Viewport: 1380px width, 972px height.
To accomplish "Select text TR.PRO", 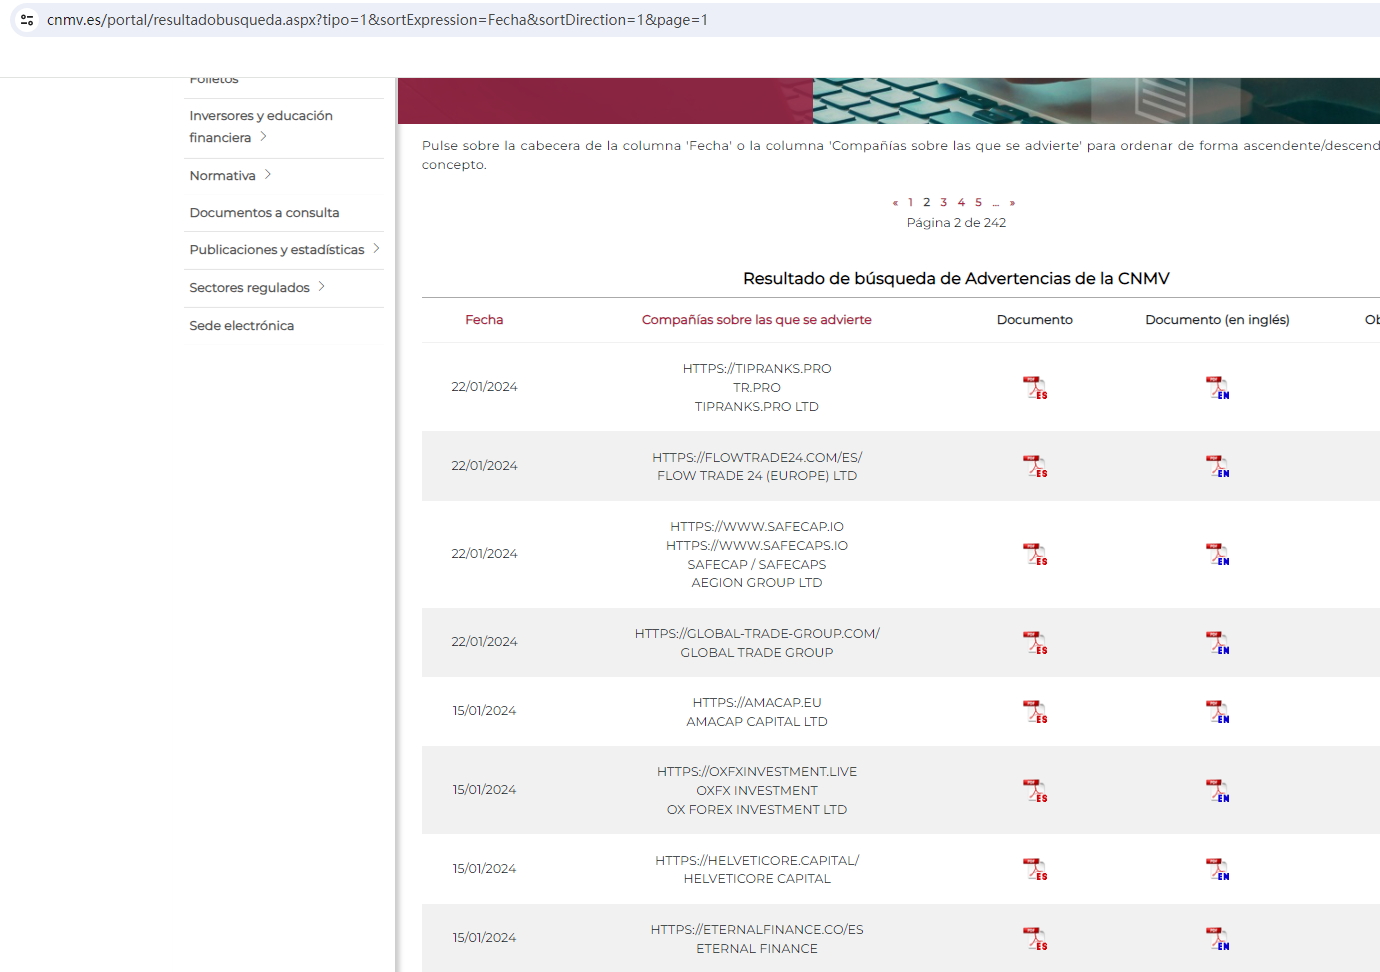I will [757, 388].
